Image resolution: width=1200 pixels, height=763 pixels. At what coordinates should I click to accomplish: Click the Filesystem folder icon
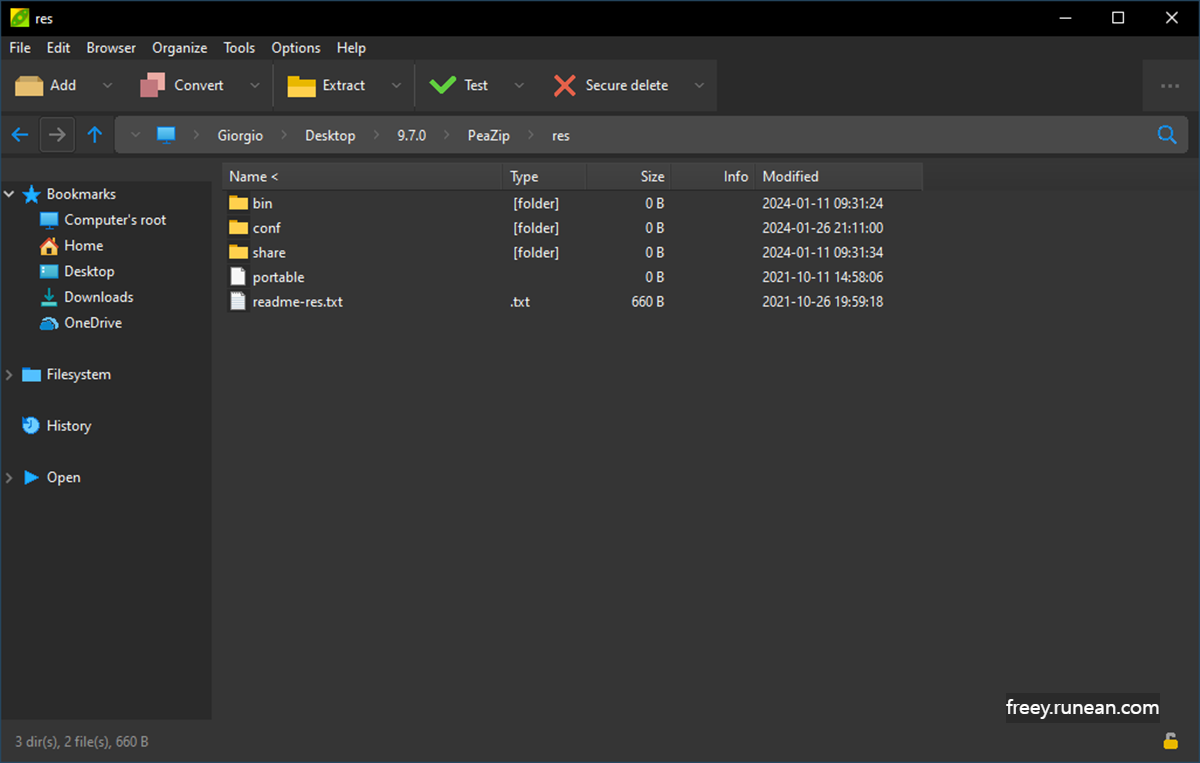[x=31, y=375]
